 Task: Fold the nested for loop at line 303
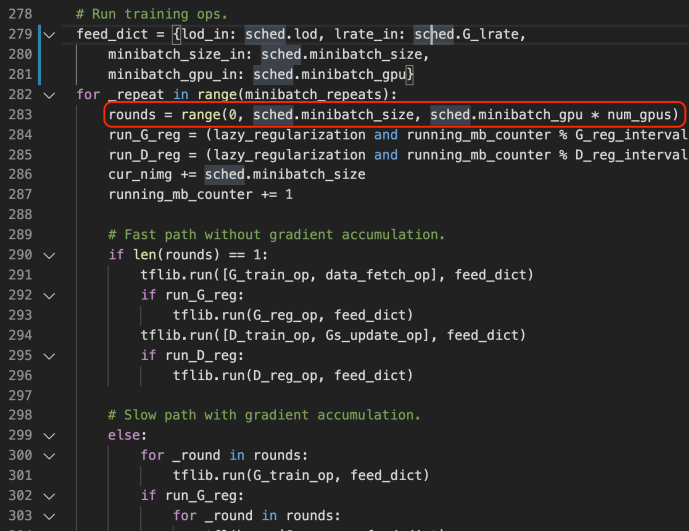50,515
